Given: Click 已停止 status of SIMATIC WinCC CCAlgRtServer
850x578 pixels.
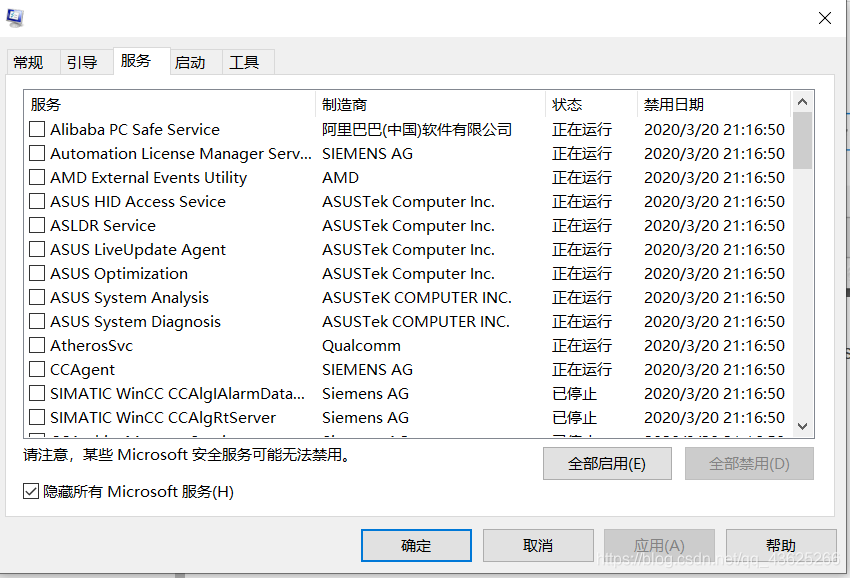Looking at the screenshot, I should pyautogui.click(x=575, y=418).
